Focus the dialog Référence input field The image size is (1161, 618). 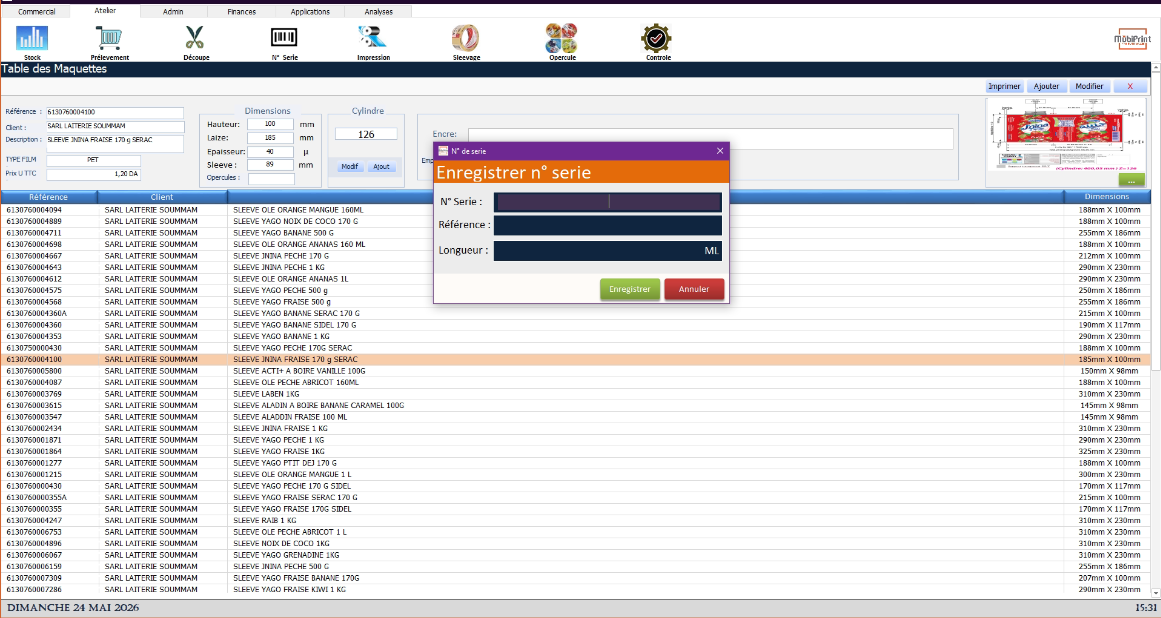pyautogui.click(x=607, y=225)
